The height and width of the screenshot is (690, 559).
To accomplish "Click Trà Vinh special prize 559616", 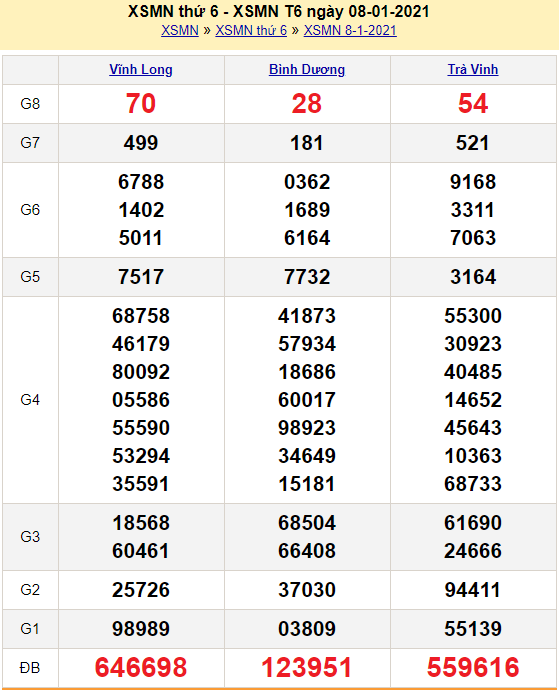I will pos(473,667).
